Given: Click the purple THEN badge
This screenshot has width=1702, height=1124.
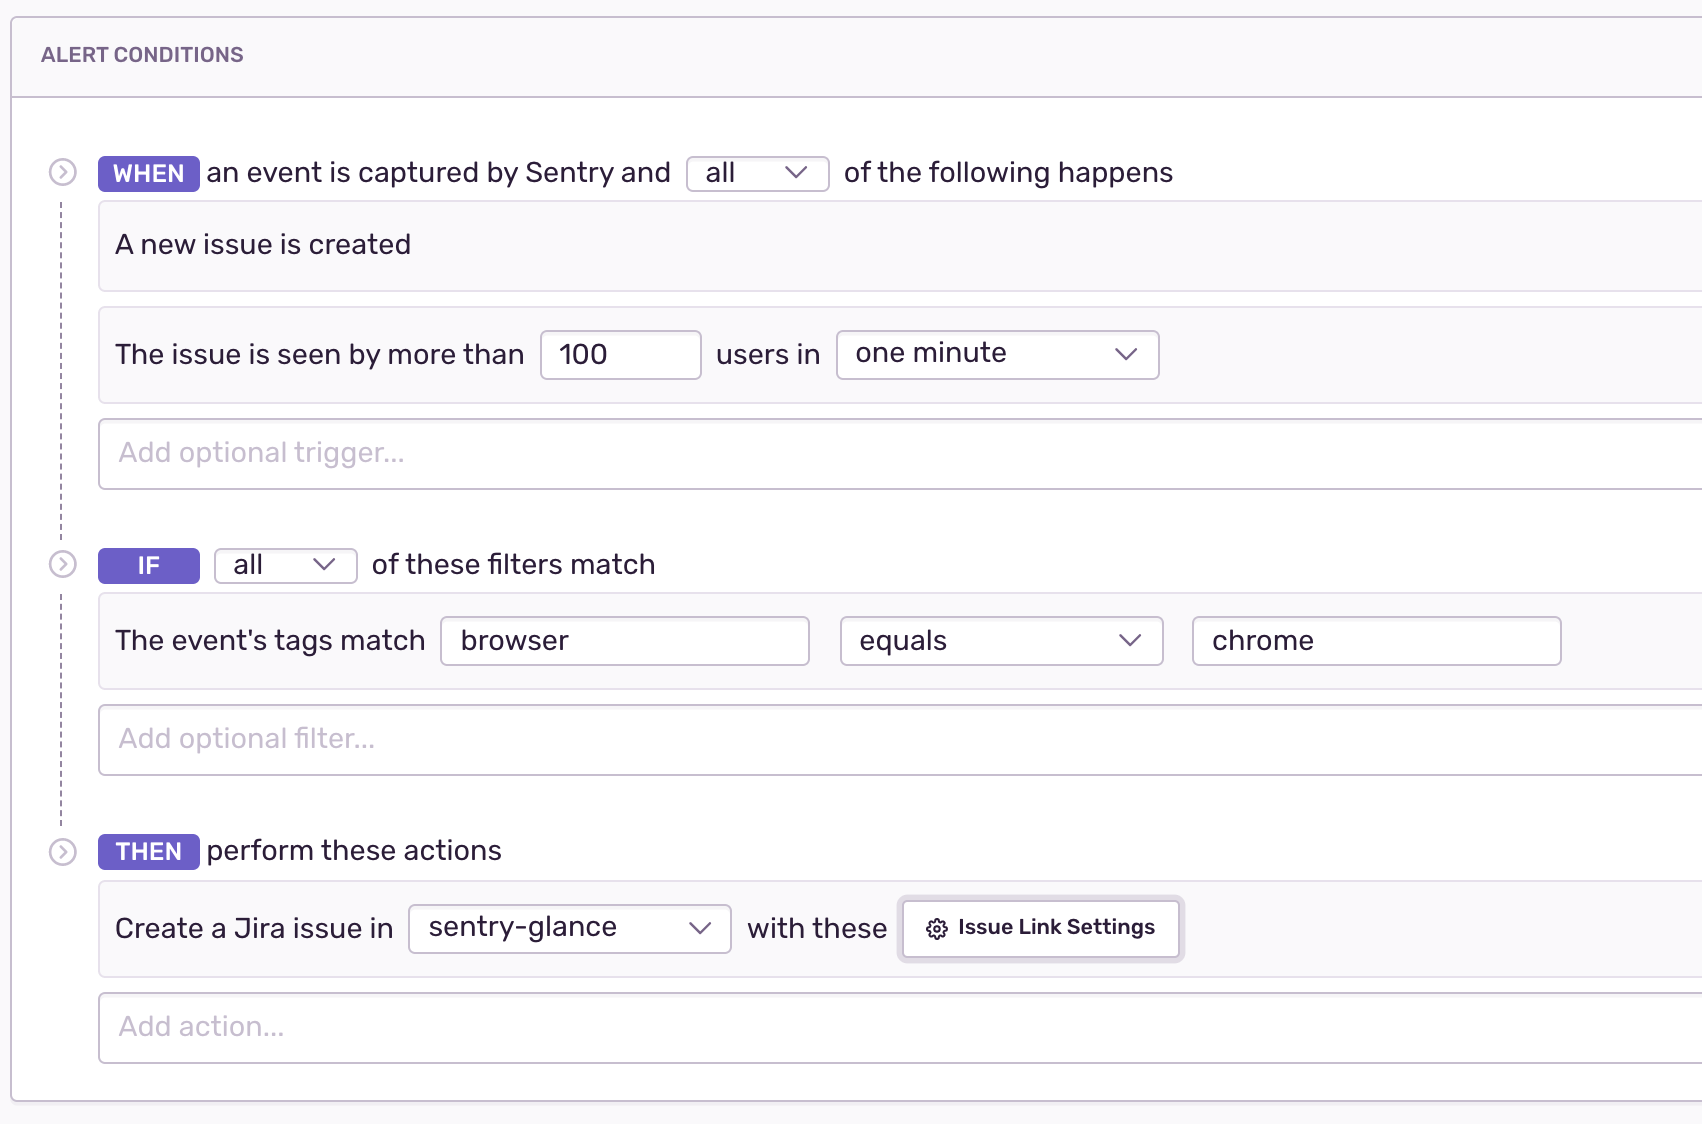Looking at the screenshot, I should click(148, 851).
